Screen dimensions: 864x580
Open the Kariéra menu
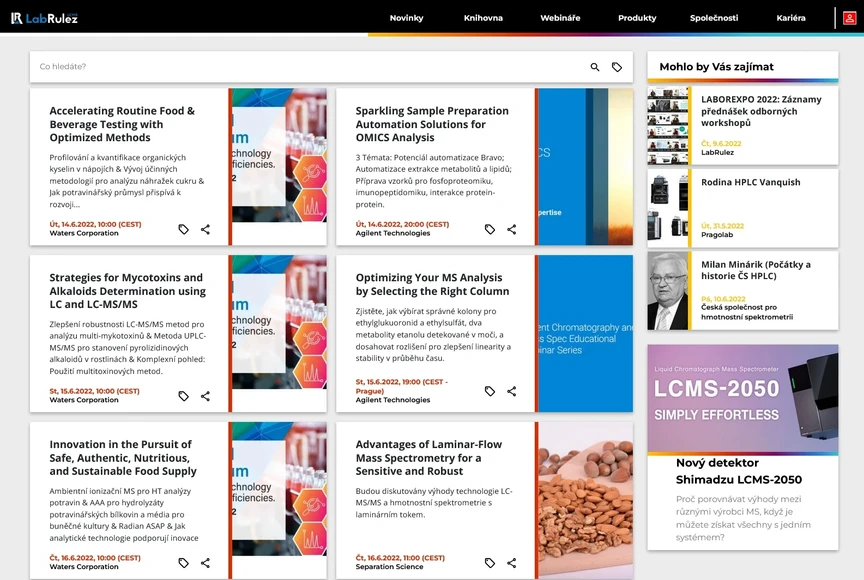791,18
